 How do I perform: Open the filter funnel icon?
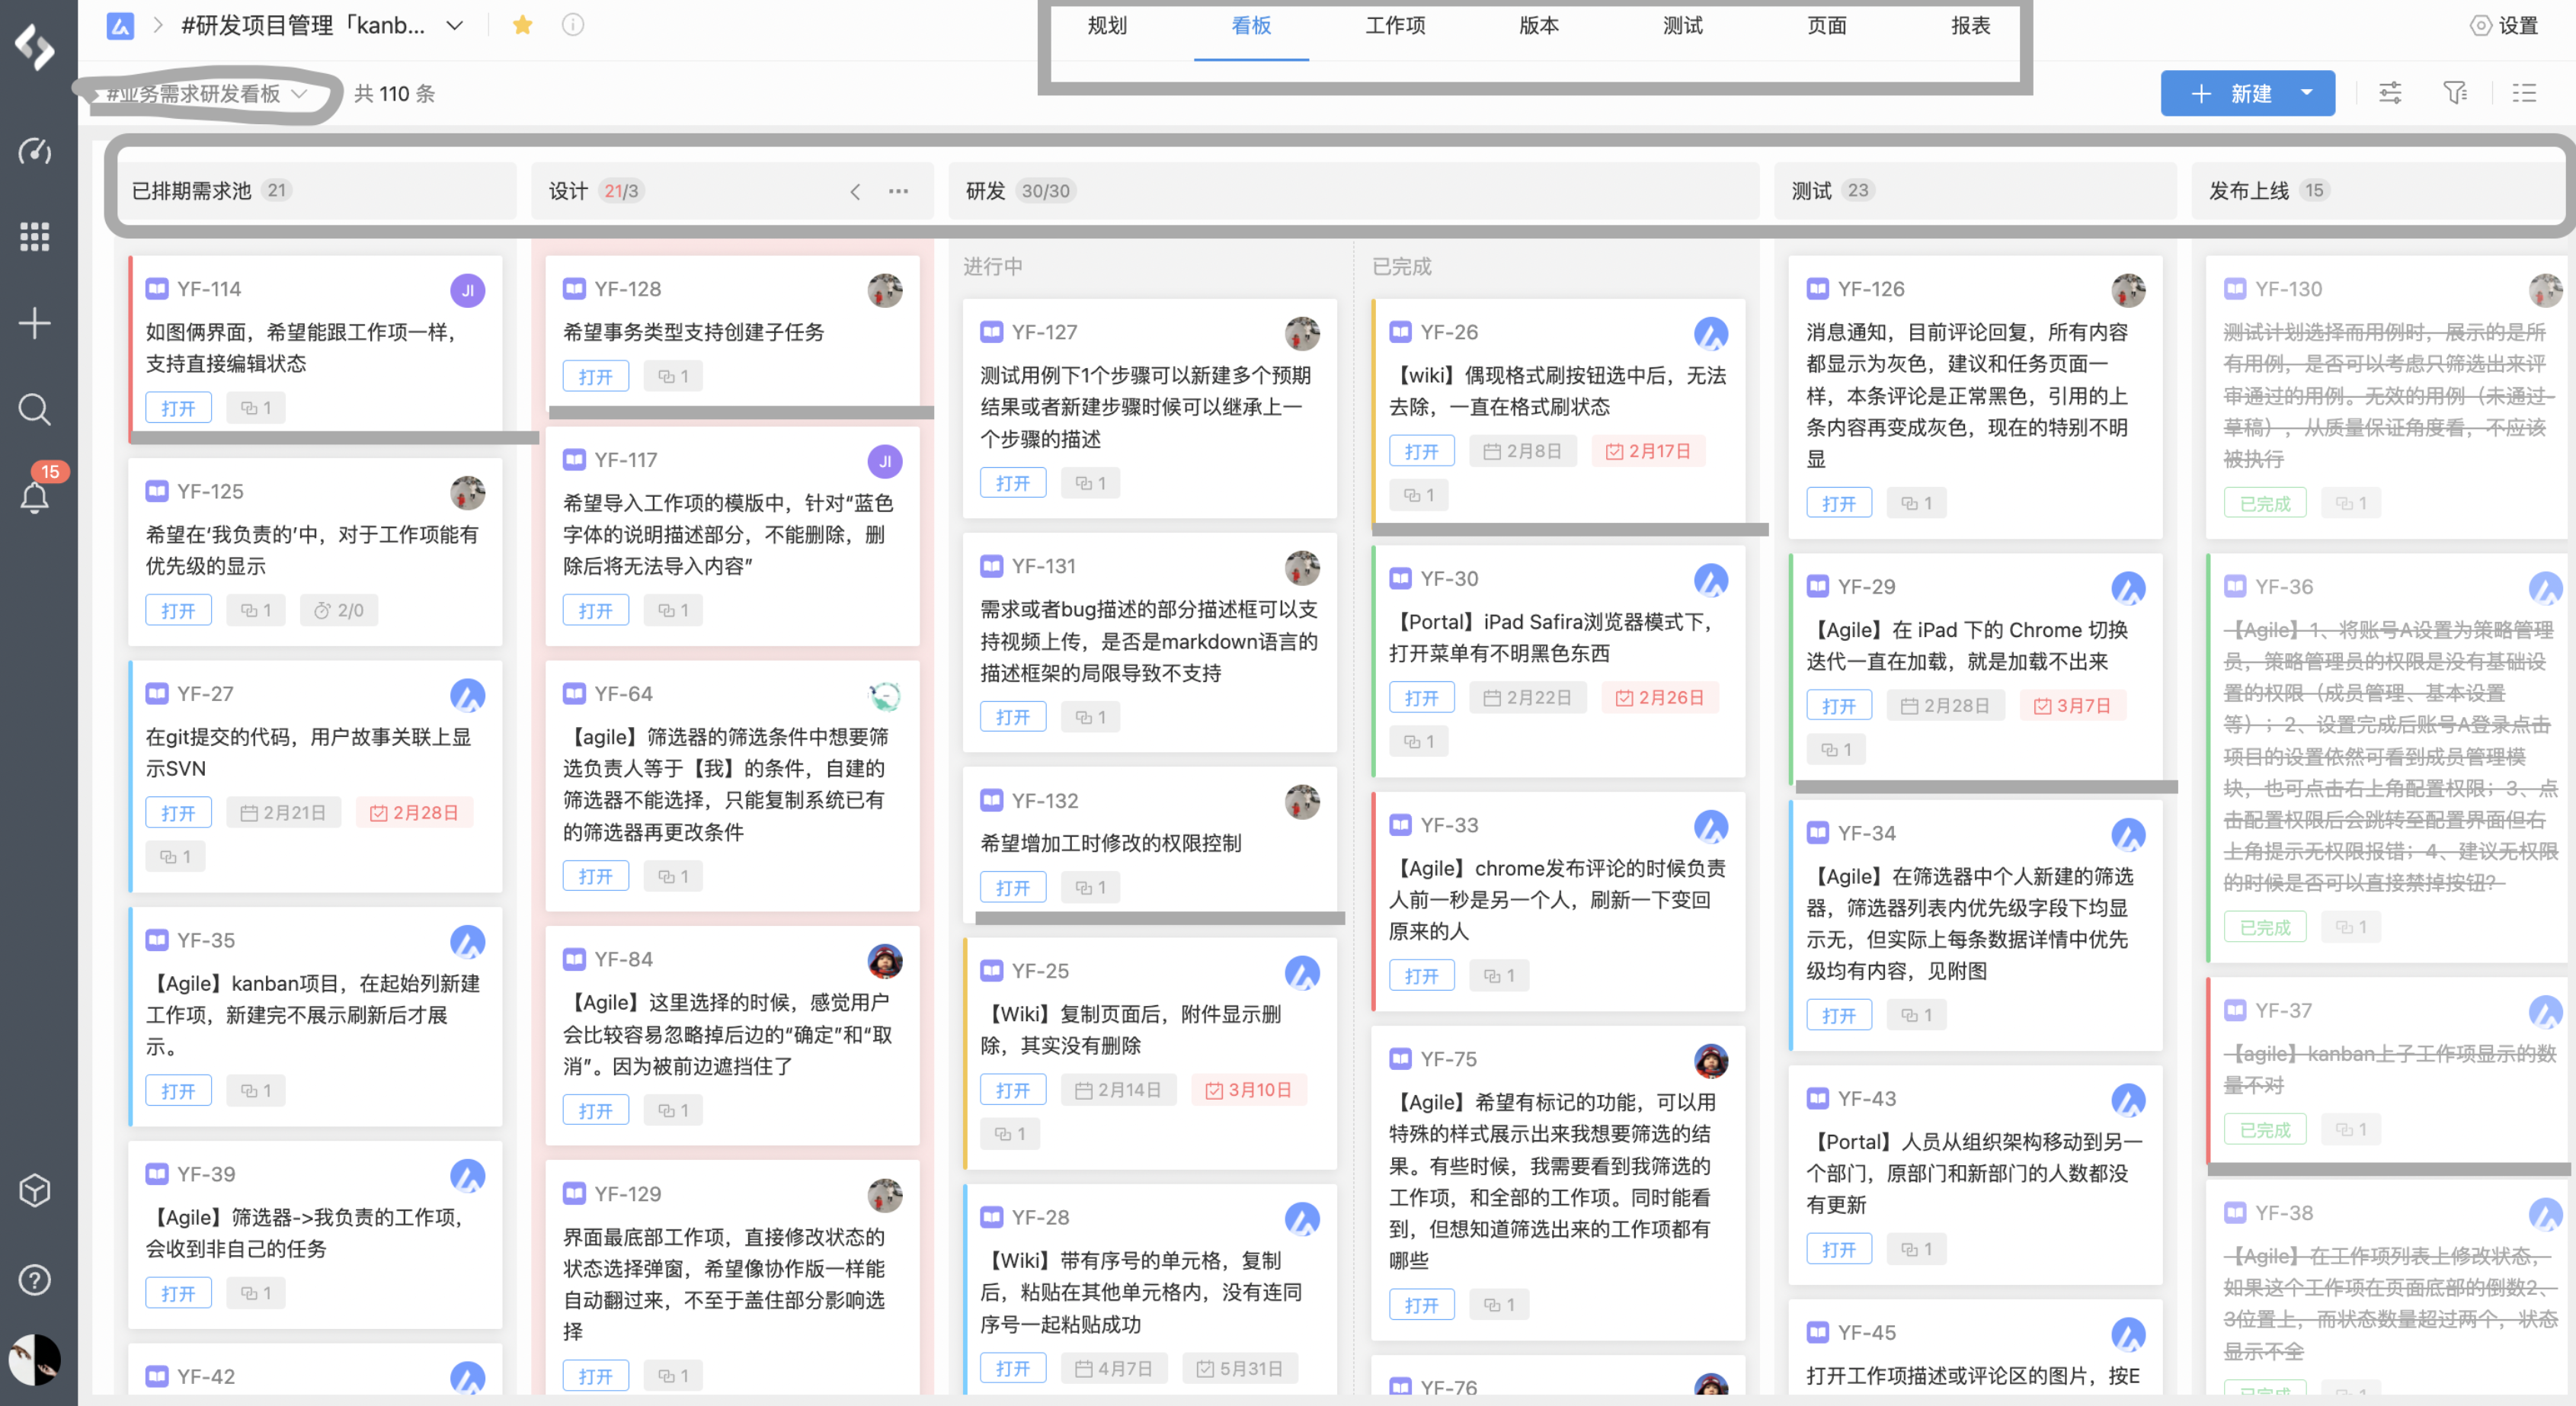[2455, 93]
